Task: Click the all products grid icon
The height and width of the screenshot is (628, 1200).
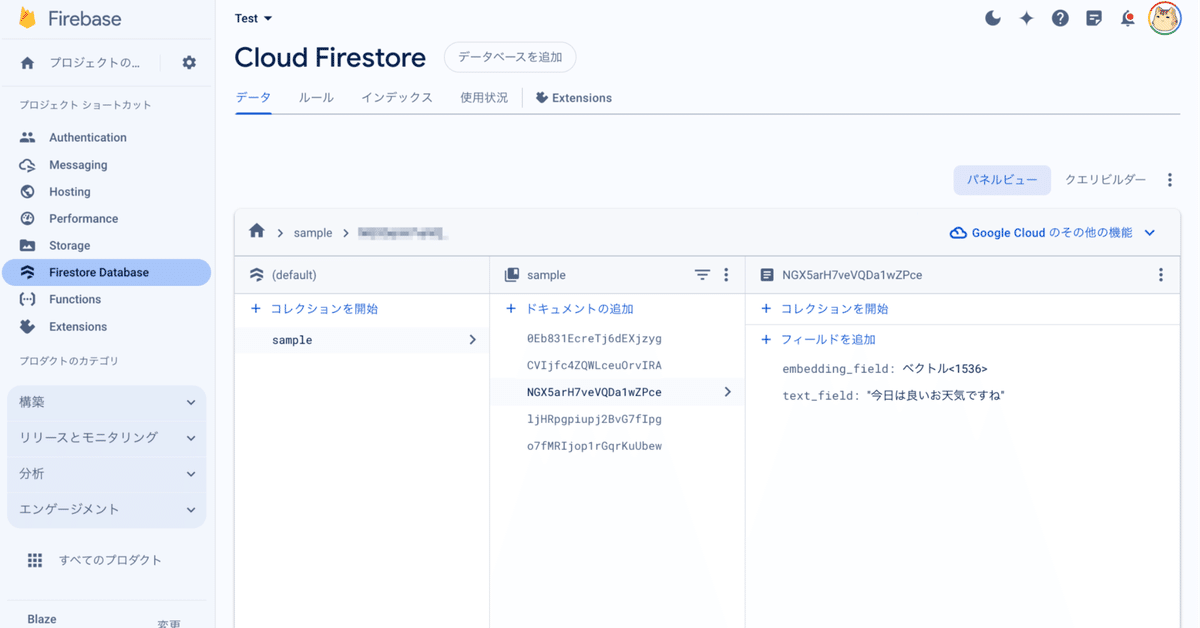Action: click(x=35, y=561)
